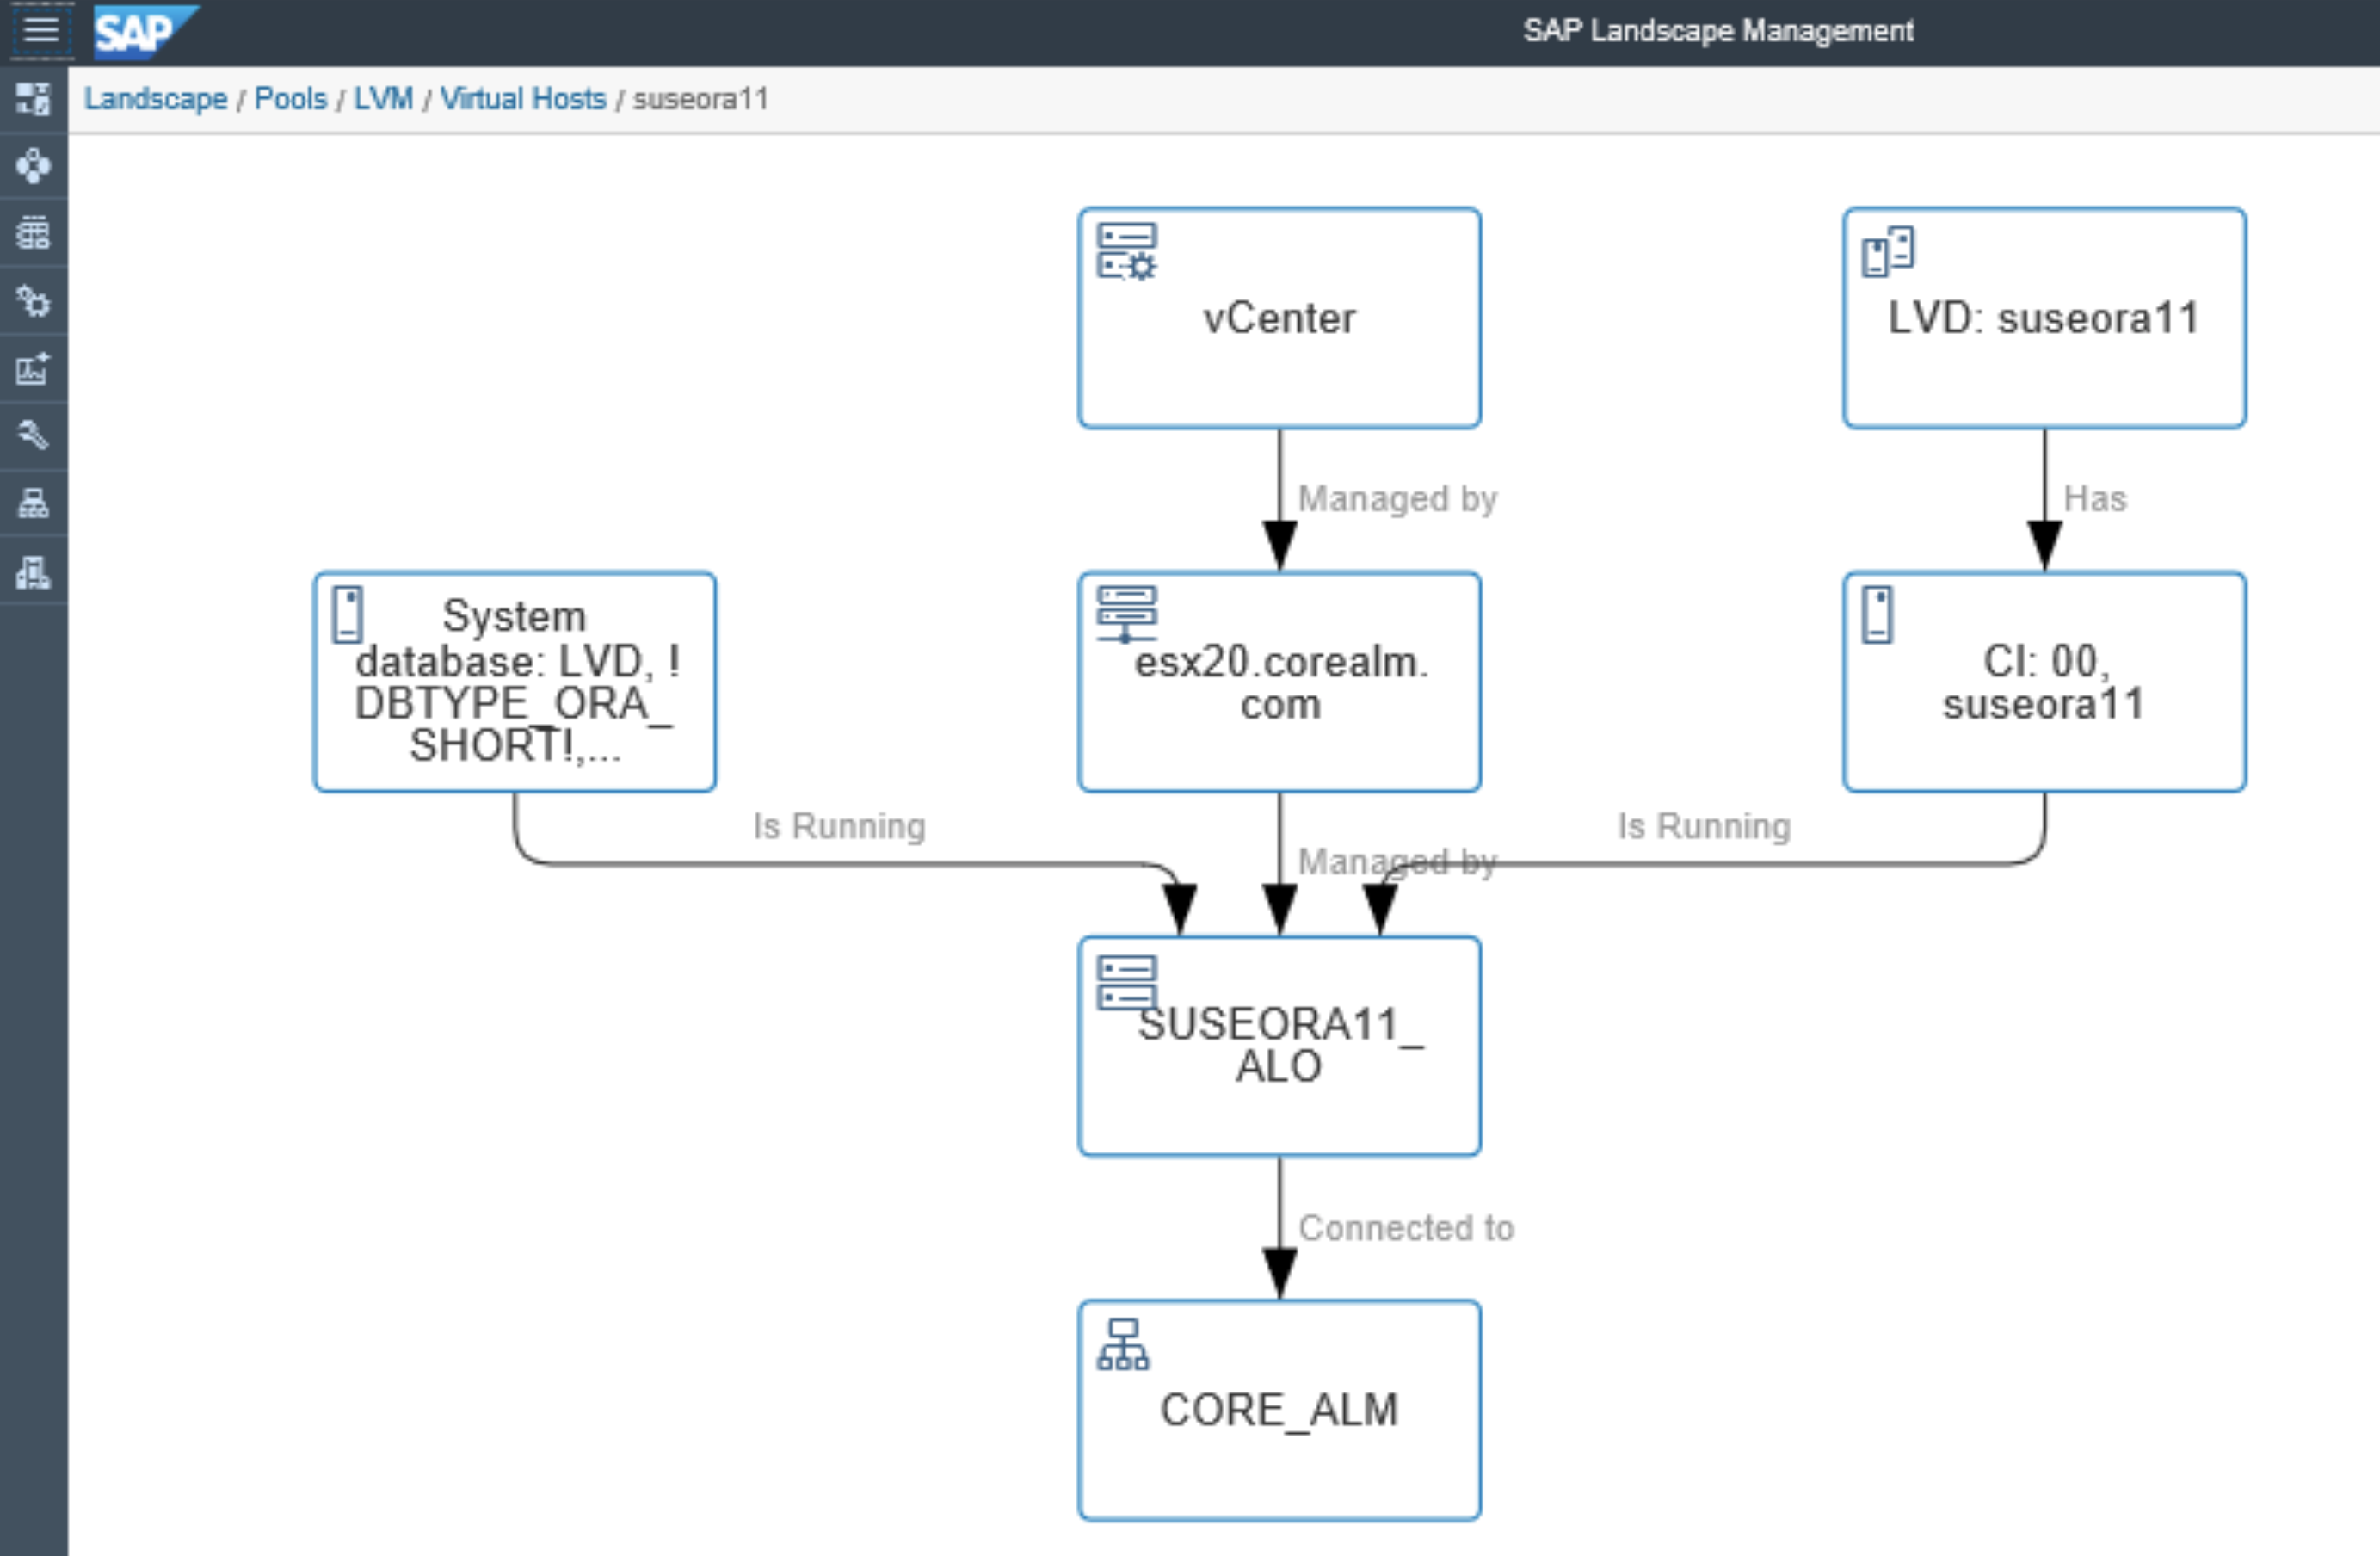
Task: Select the esx20.corealm.com host node
Action: 1278,682
